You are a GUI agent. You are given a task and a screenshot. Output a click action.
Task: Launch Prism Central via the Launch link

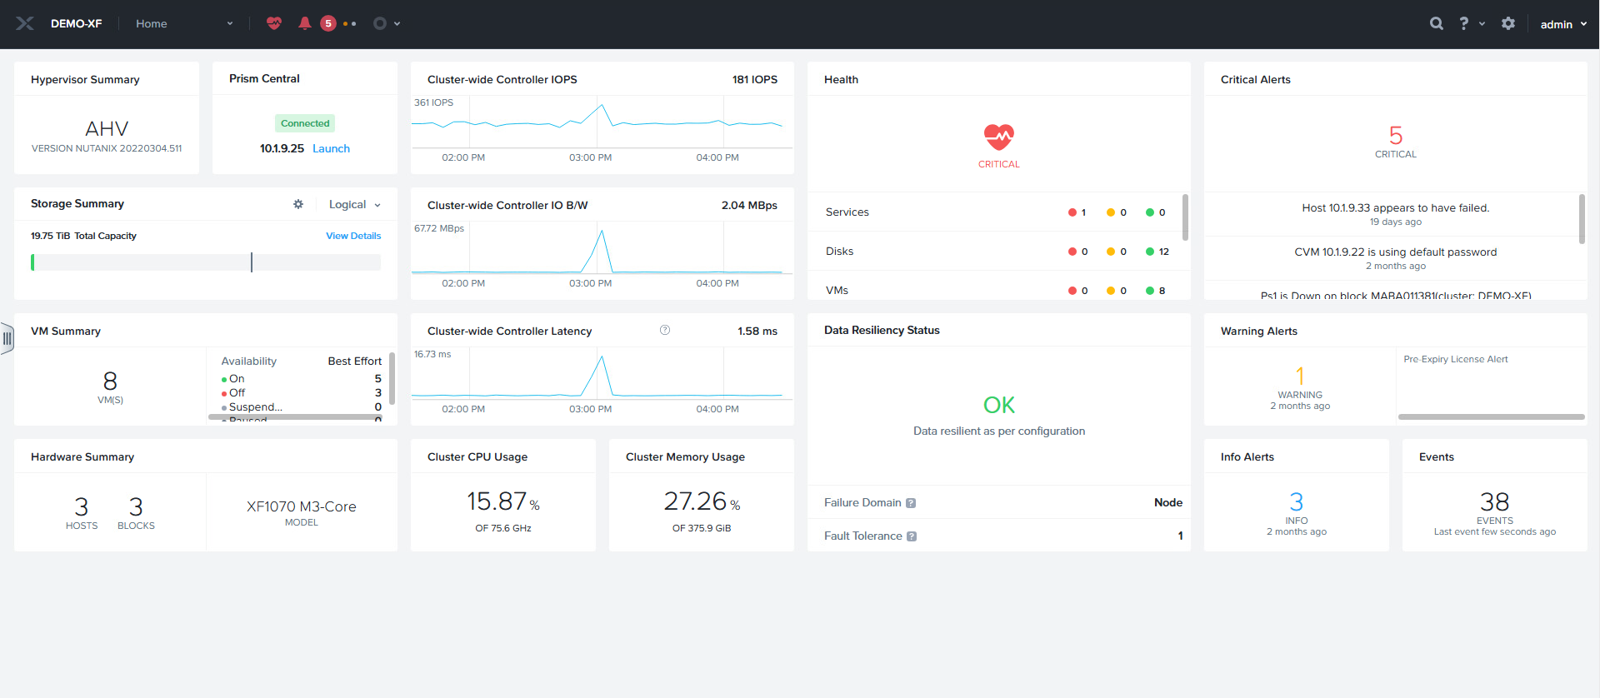point(331,148)
